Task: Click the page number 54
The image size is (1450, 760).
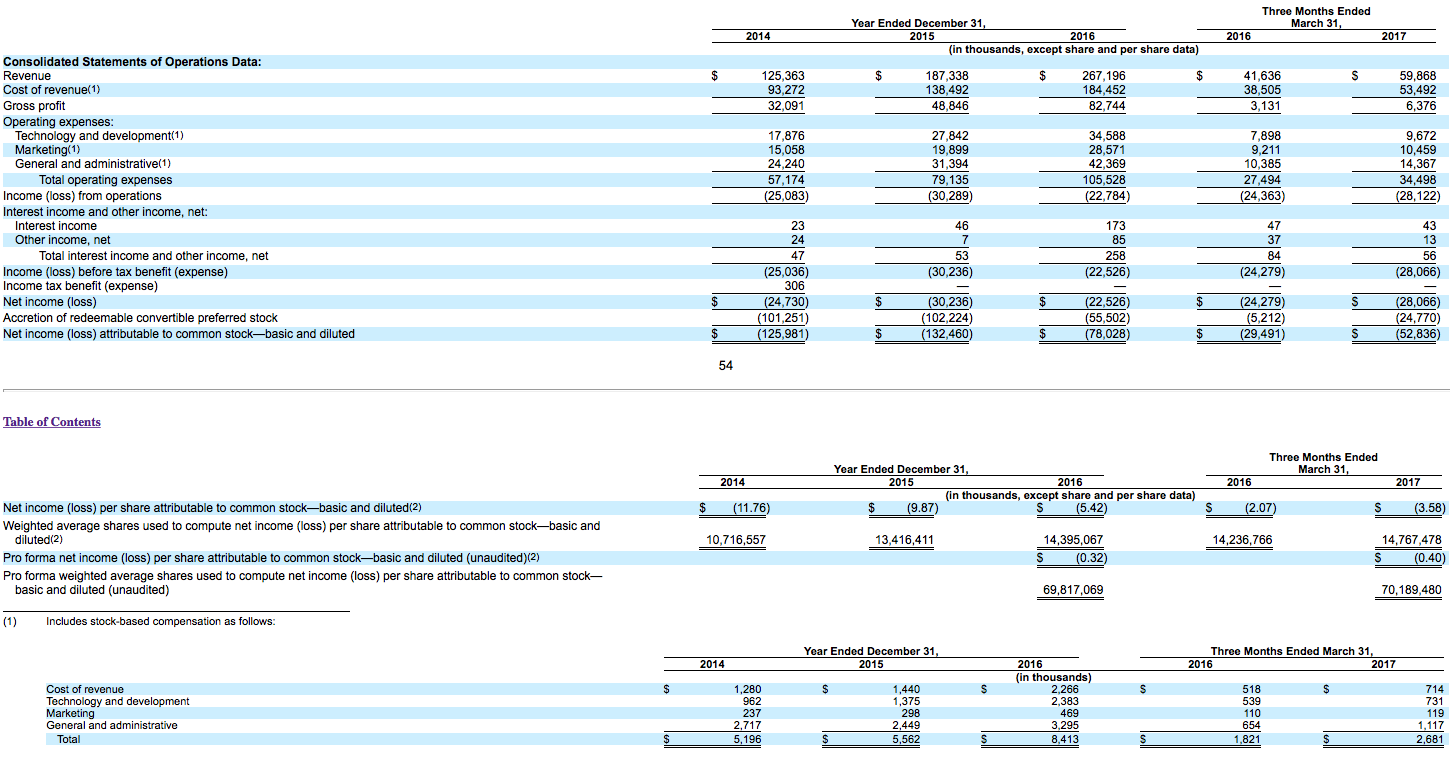Action: pyautogui.click(x=726, y=366)
